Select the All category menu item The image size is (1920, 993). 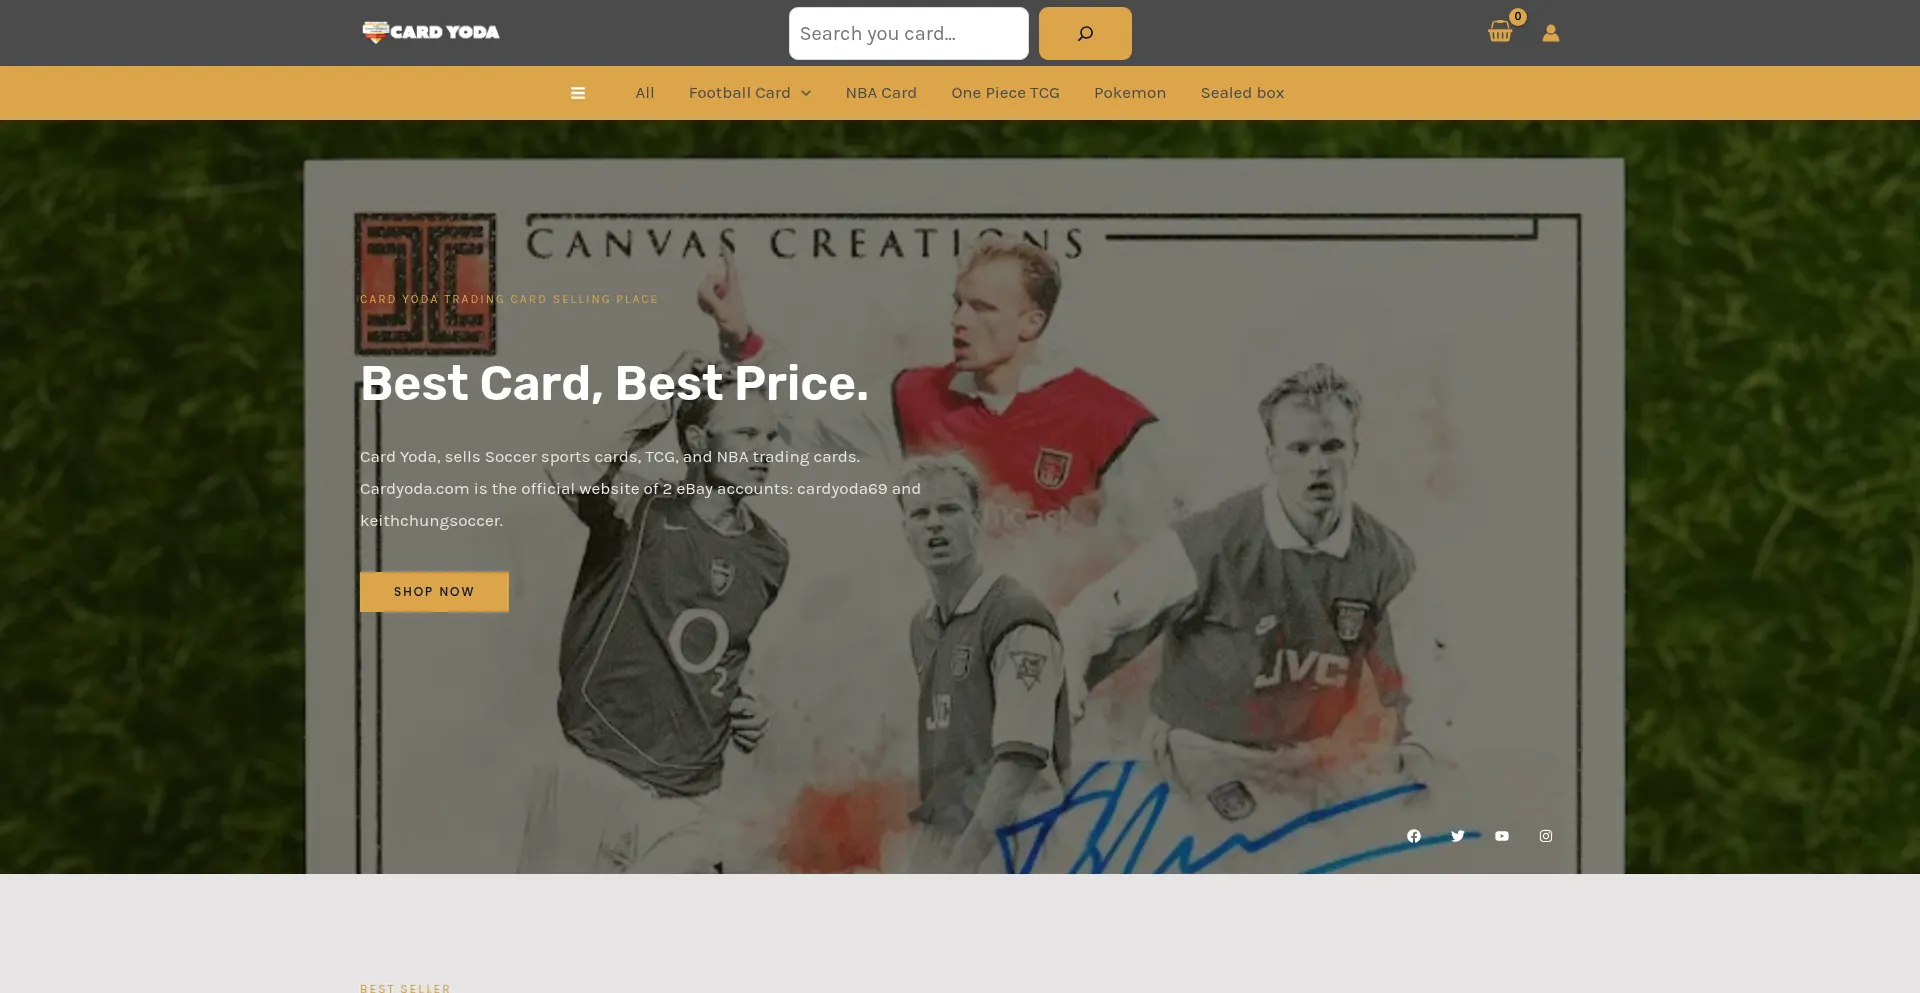click(645, 93)
